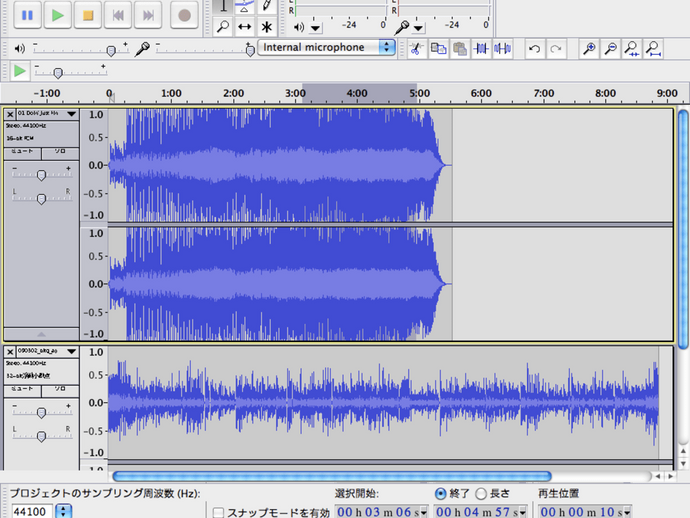Select the asterisk Multi-tool mode
Viewport: 690px width, 518px height.
coord(266,27)
